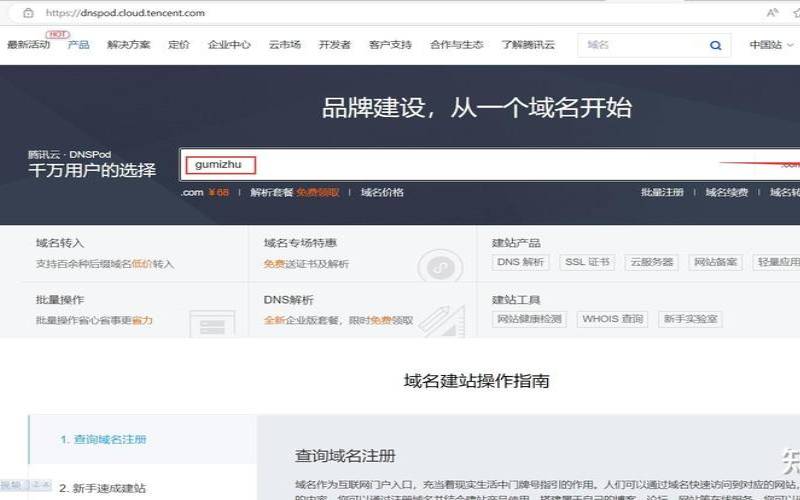Click the browser address bar URL

pyautogui.click(x=125, y=13)
